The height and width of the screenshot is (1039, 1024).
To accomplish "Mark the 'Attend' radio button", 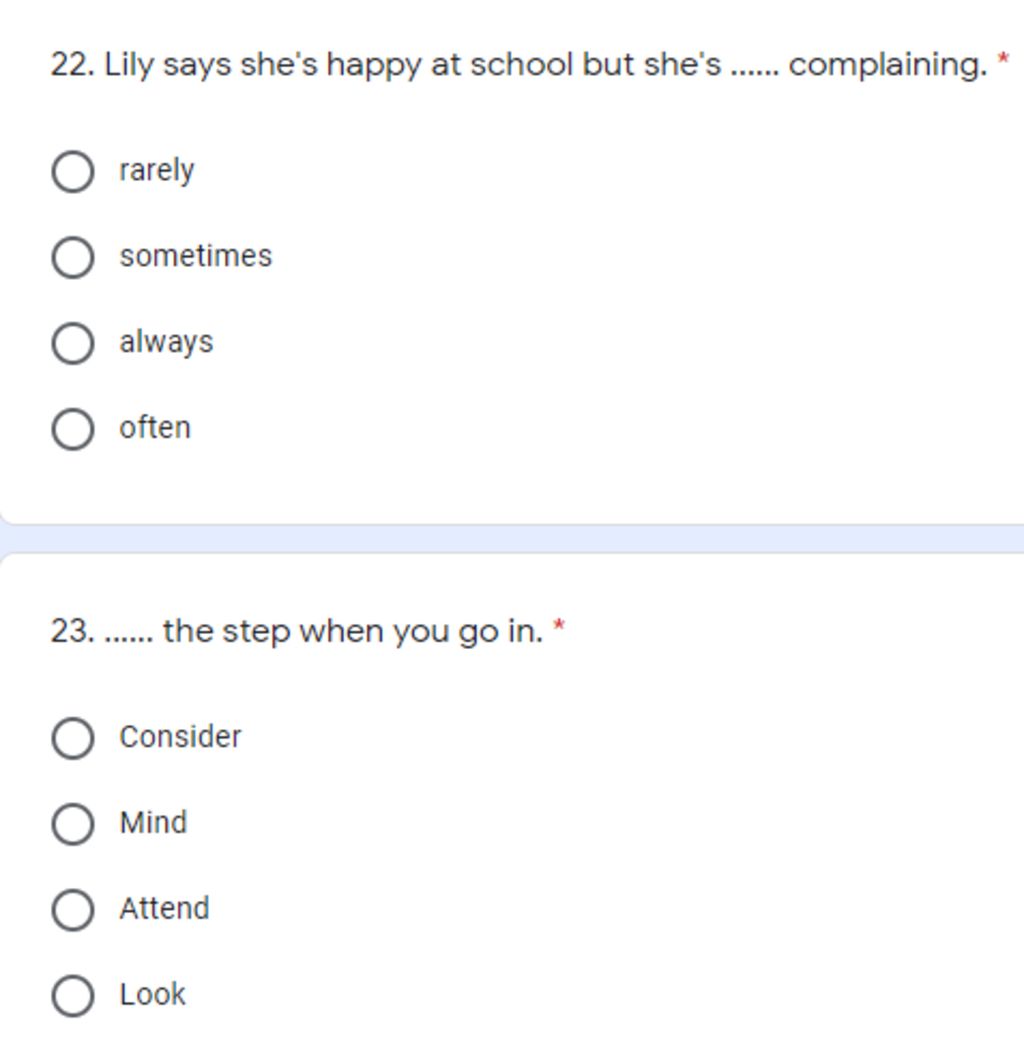I will tap(72, 910).
